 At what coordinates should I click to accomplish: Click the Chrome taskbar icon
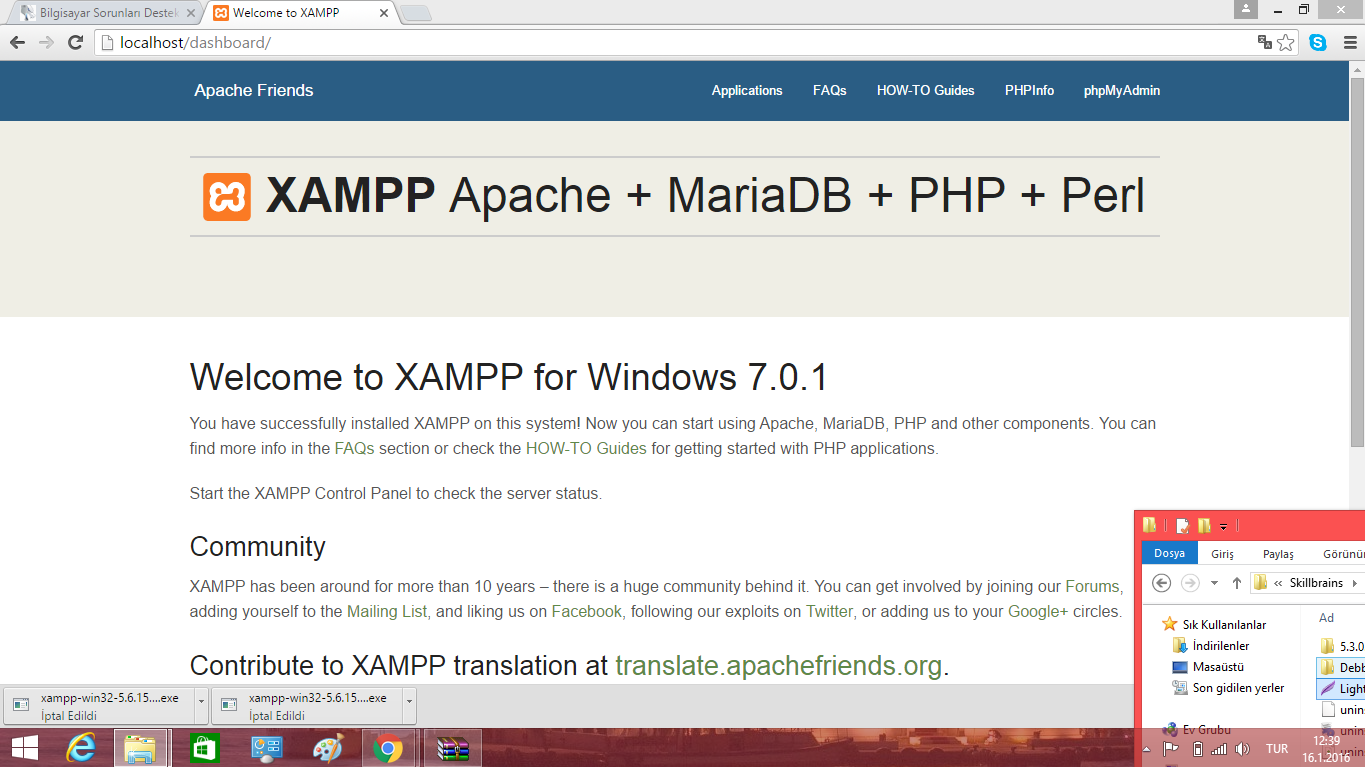[x=388, y=748]
